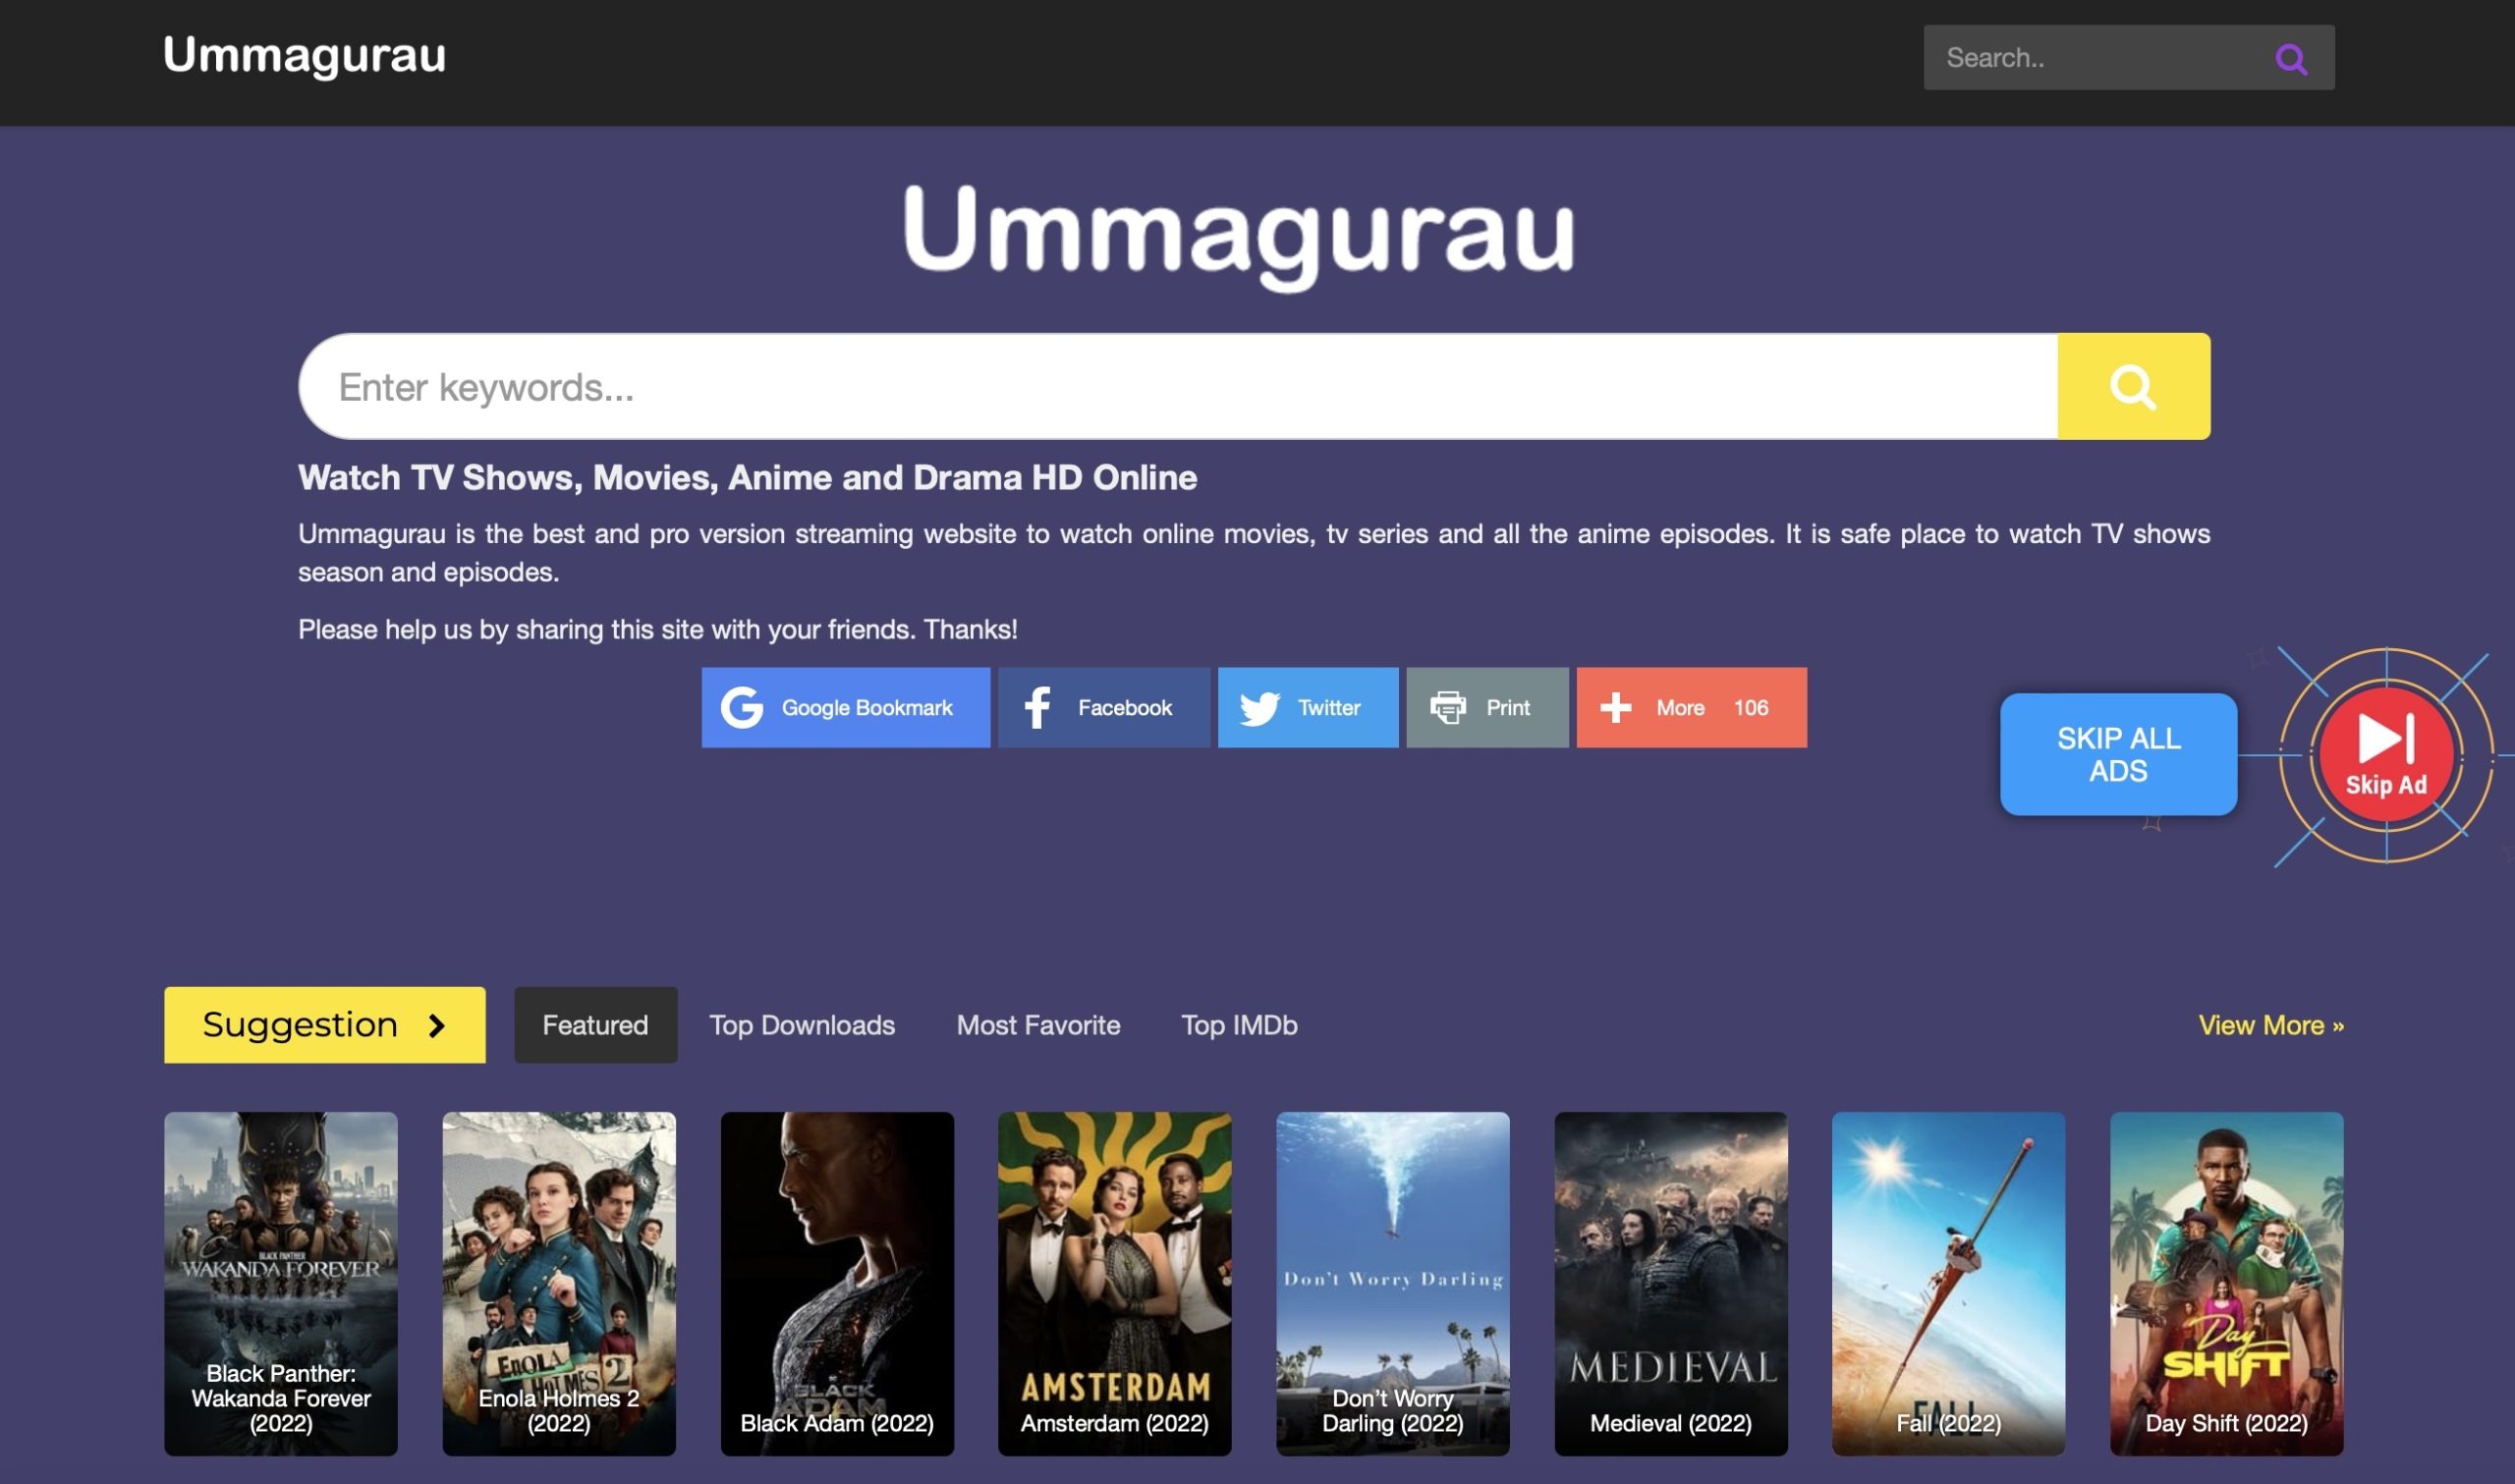This screenshot has height=1484, width=2515.
Task: Switch to the Featured tab
Action: pos(595,1024)
